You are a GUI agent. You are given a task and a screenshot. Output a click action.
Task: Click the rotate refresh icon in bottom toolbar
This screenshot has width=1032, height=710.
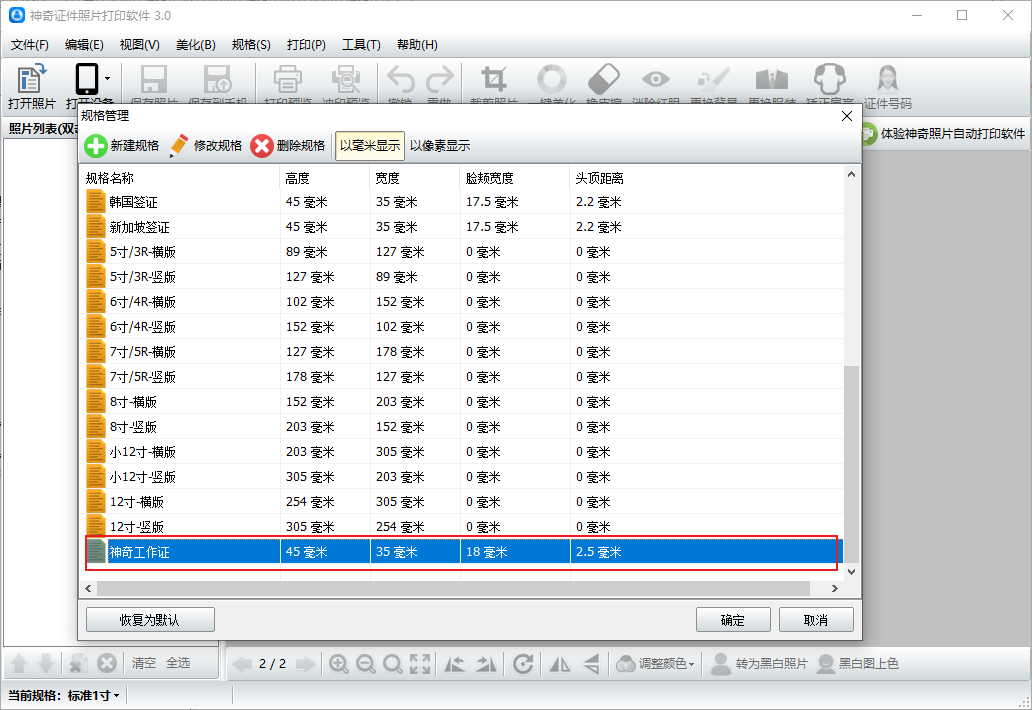coord(522,664)
